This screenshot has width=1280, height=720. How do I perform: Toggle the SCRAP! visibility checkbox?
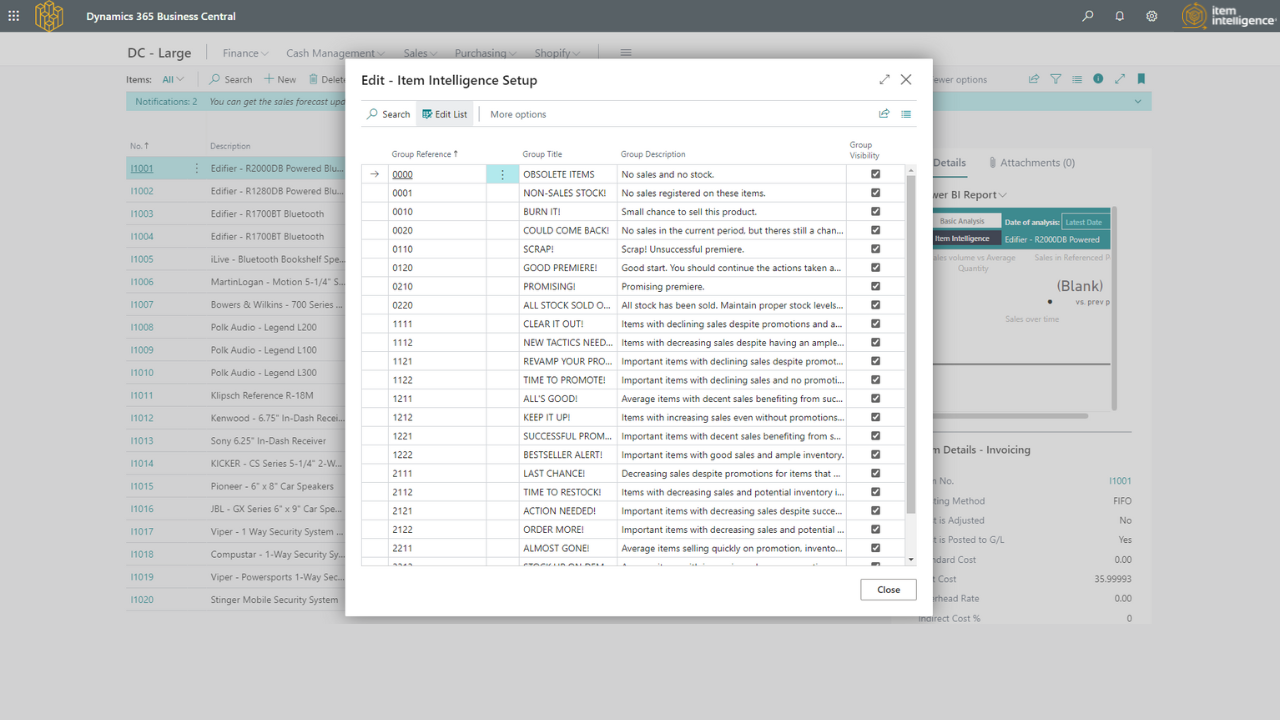pos(876,249)
